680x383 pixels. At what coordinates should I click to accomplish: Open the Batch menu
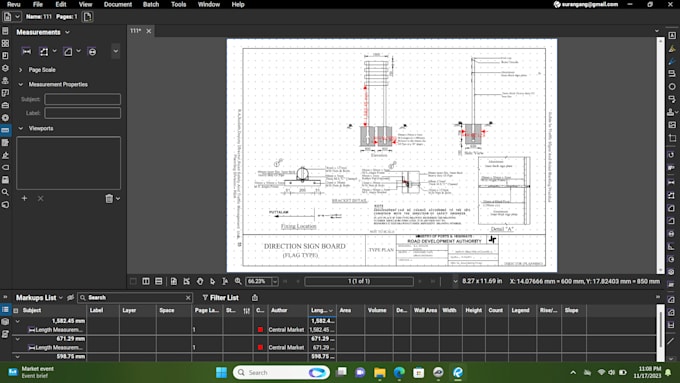pos(151,4)
